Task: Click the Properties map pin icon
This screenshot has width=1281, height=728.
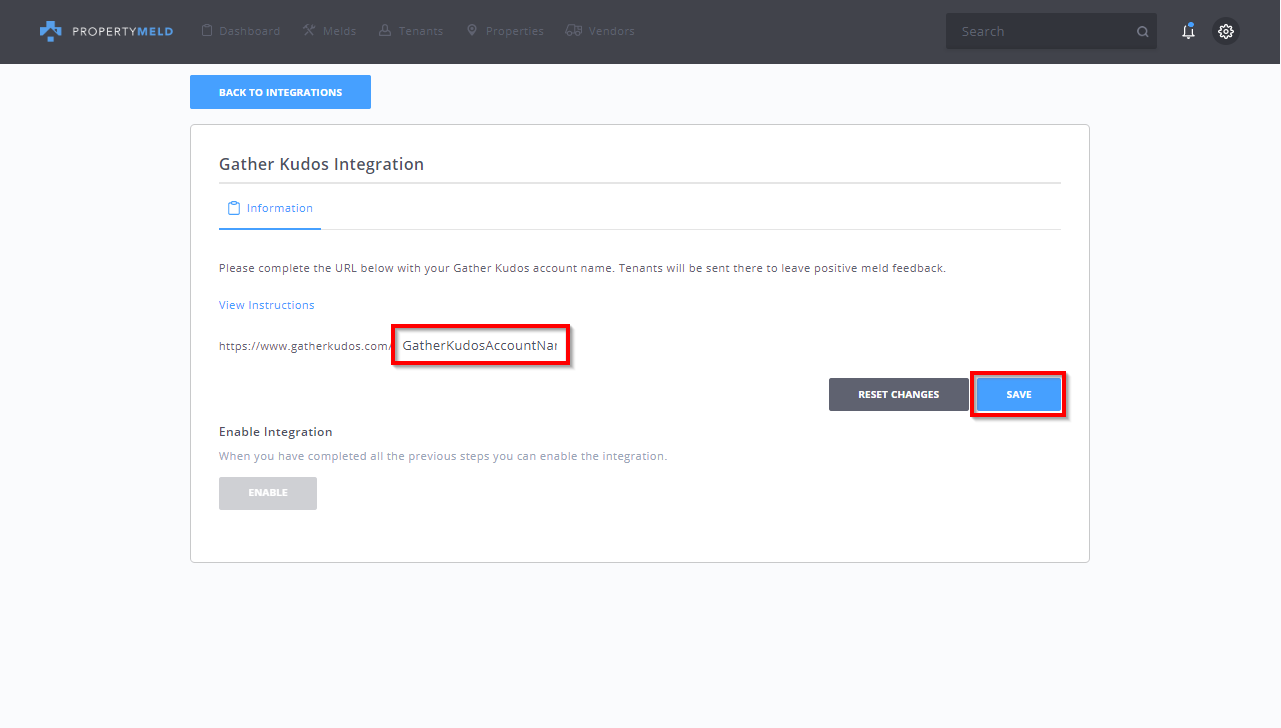Action: 472,31
